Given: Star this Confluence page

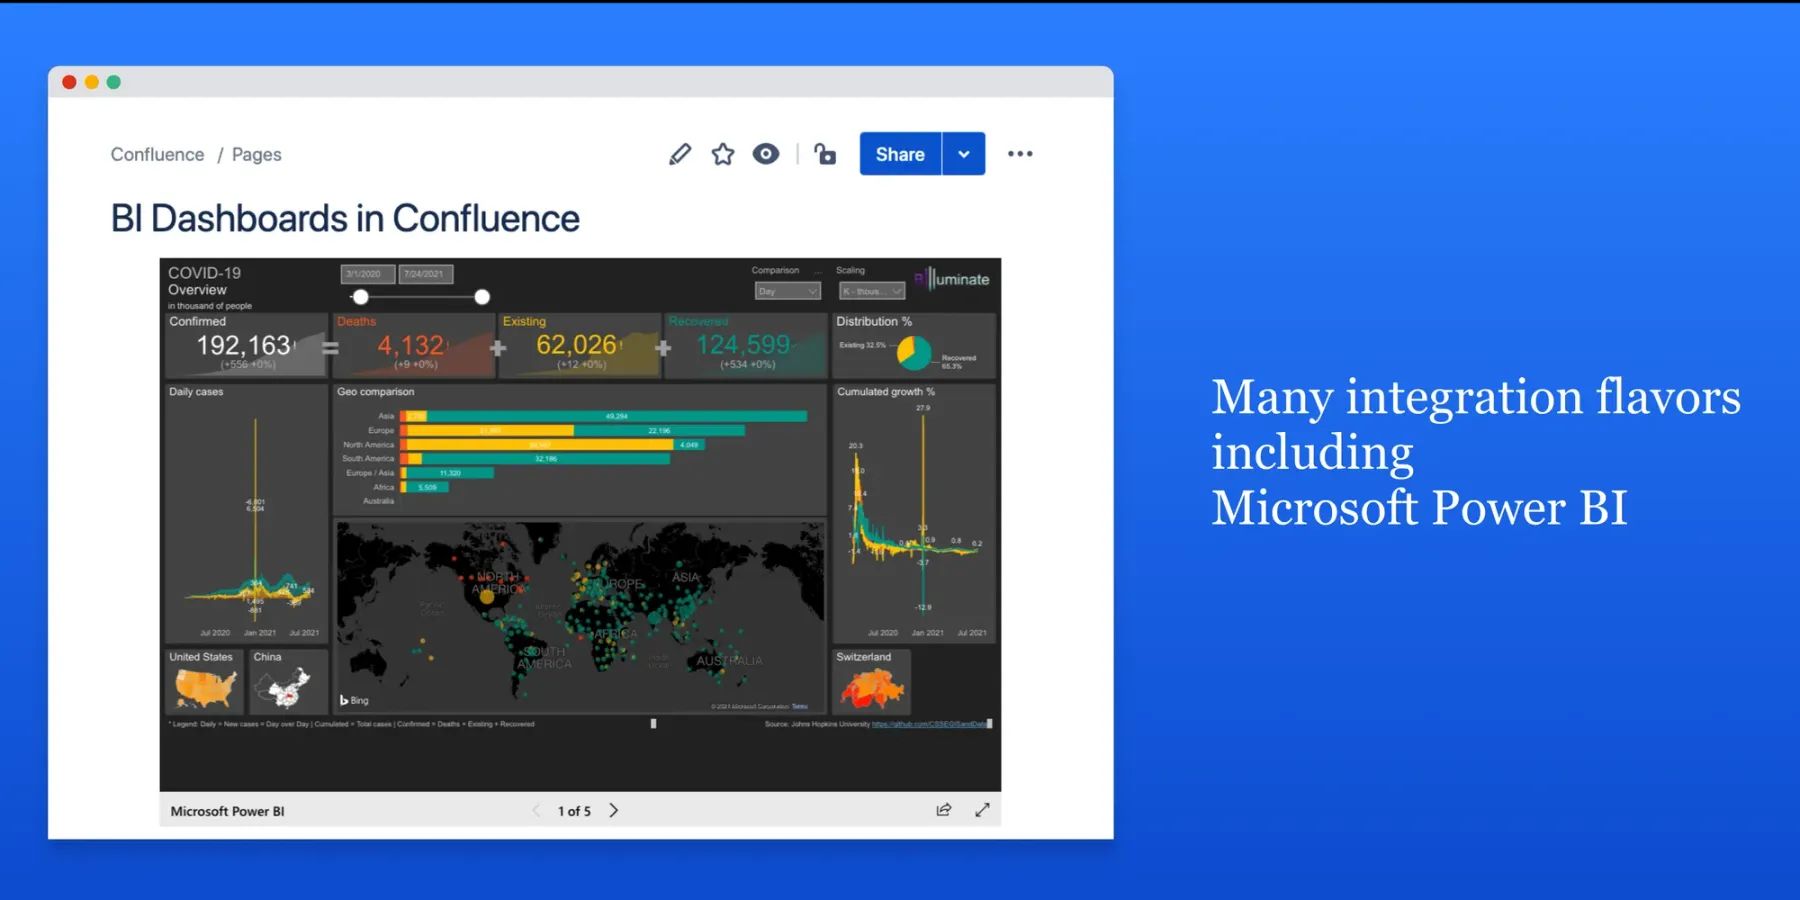Looking at the screenshot, I should click(x=722, y=153).
